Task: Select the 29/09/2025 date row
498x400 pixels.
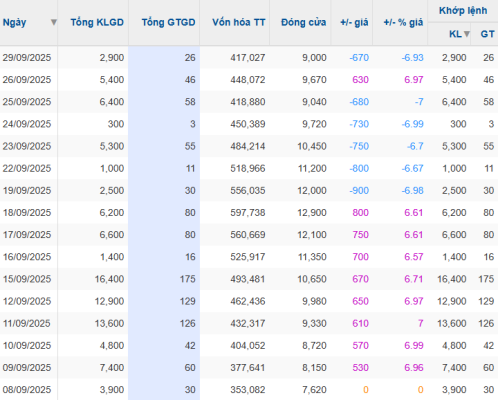Action: pyautogui.click(x=249, y=57)
